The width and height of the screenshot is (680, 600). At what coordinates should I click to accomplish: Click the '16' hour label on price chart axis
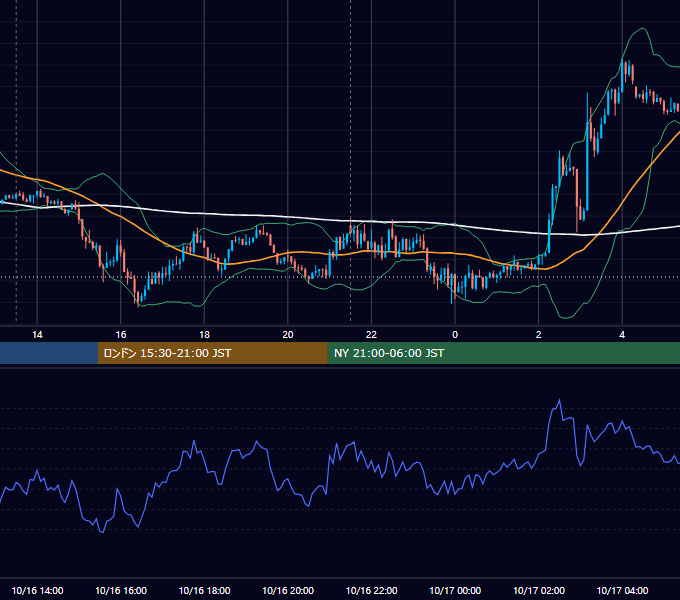click(121, 335)
